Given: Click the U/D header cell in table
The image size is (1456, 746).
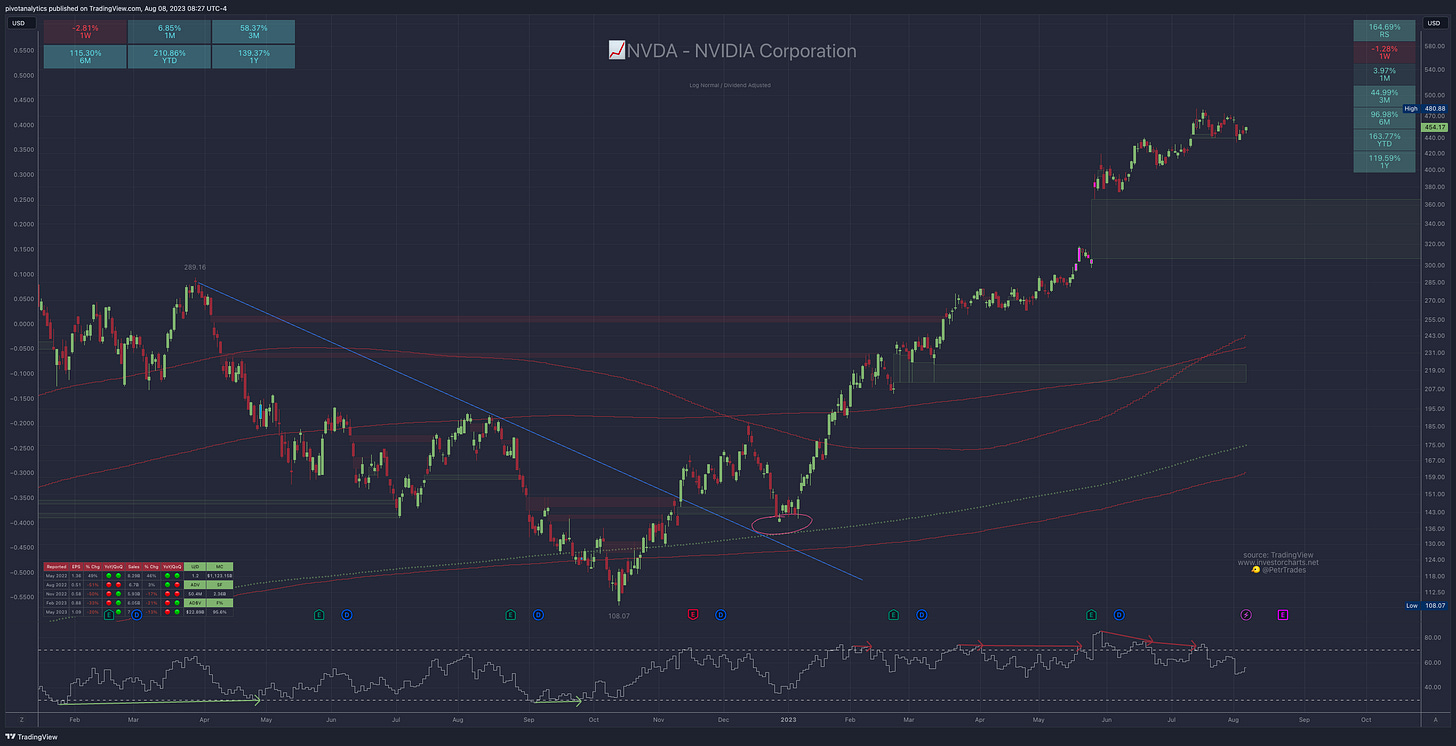Looking at the screenshot, I should click(x=195, y=567).
